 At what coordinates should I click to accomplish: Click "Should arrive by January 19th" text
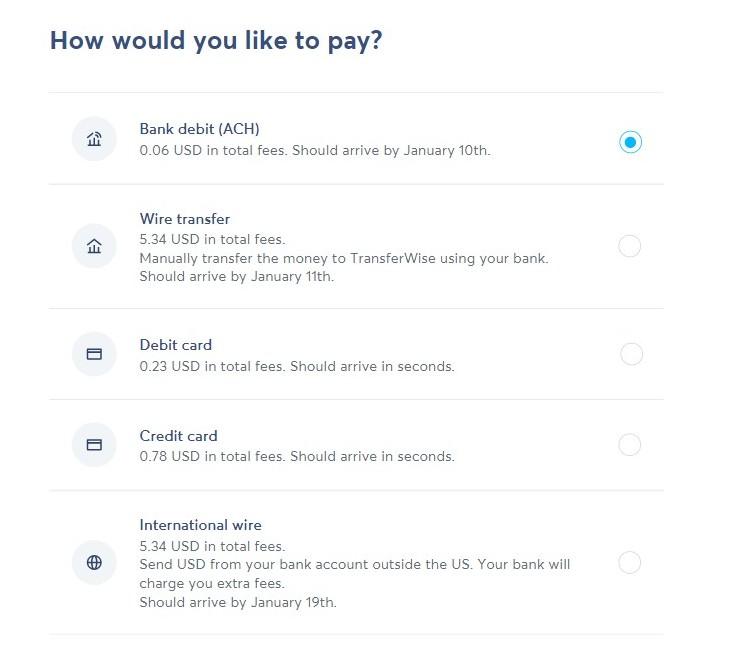238,602
